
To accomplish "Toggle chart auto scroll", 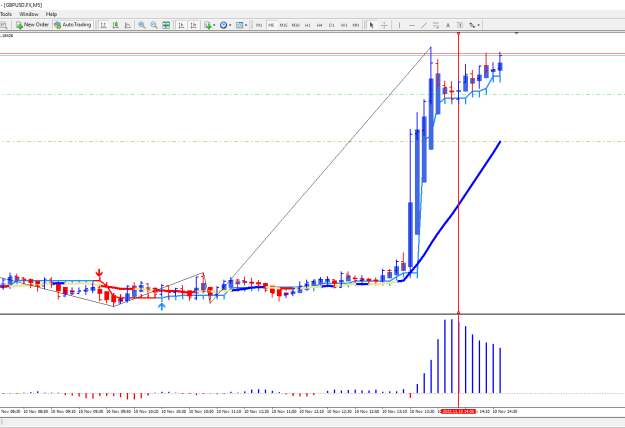I will (x=181, y=25).
